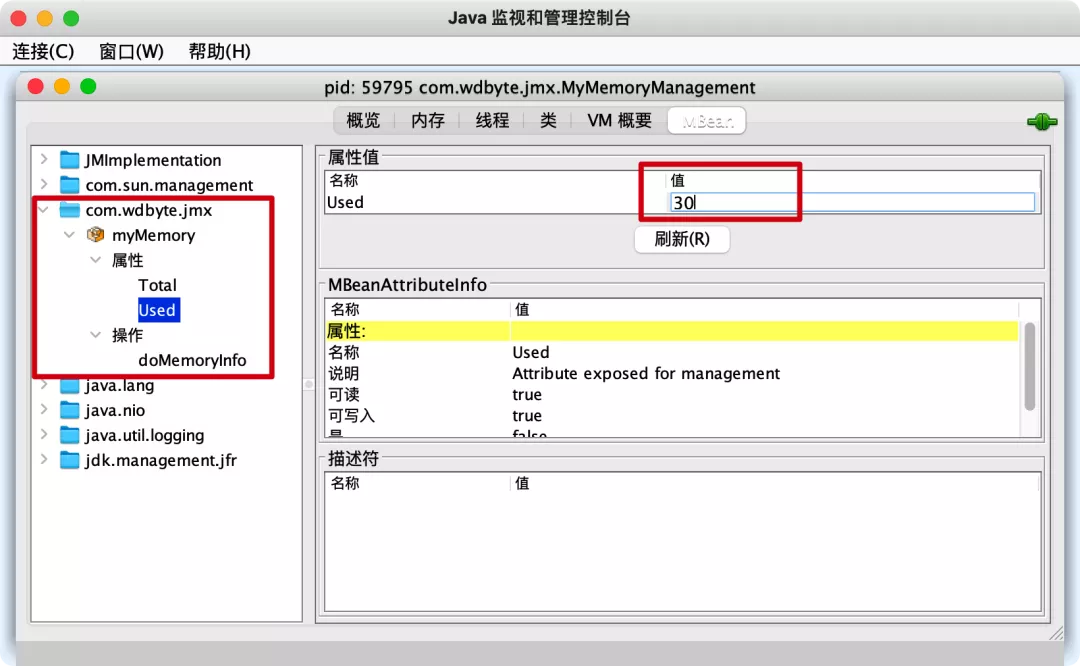Screen dimensions: 1080x666
Task: Click the com.sun.management folder icon
Action: [70, 185]
